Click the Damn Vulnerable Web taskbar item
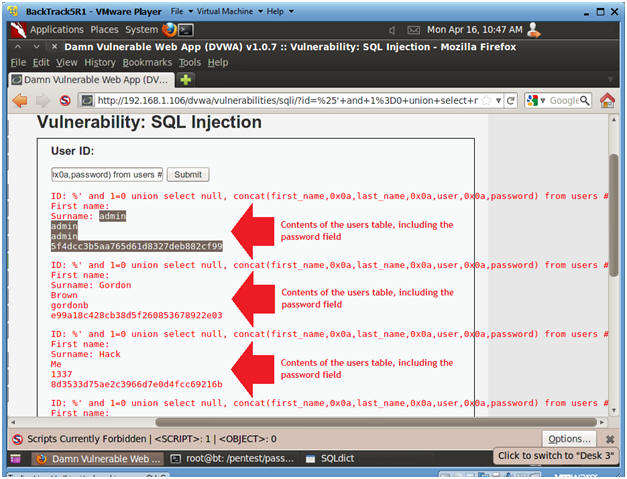This screenshot has width=627, height=479. tap(98, 459)
